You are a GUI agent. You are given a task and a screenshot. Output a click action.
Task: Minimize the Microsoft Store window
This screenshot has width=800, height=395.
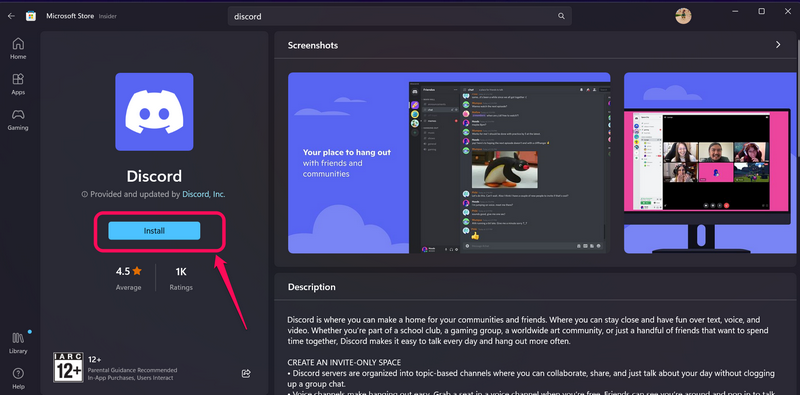pos(736,11)
